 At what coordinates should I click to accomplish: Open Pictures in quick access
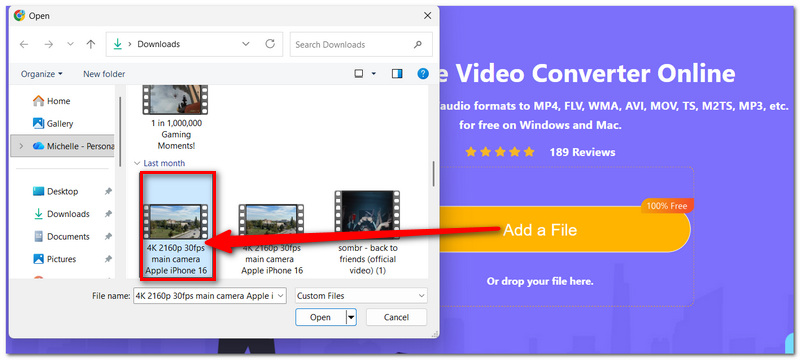pos(55,259)
